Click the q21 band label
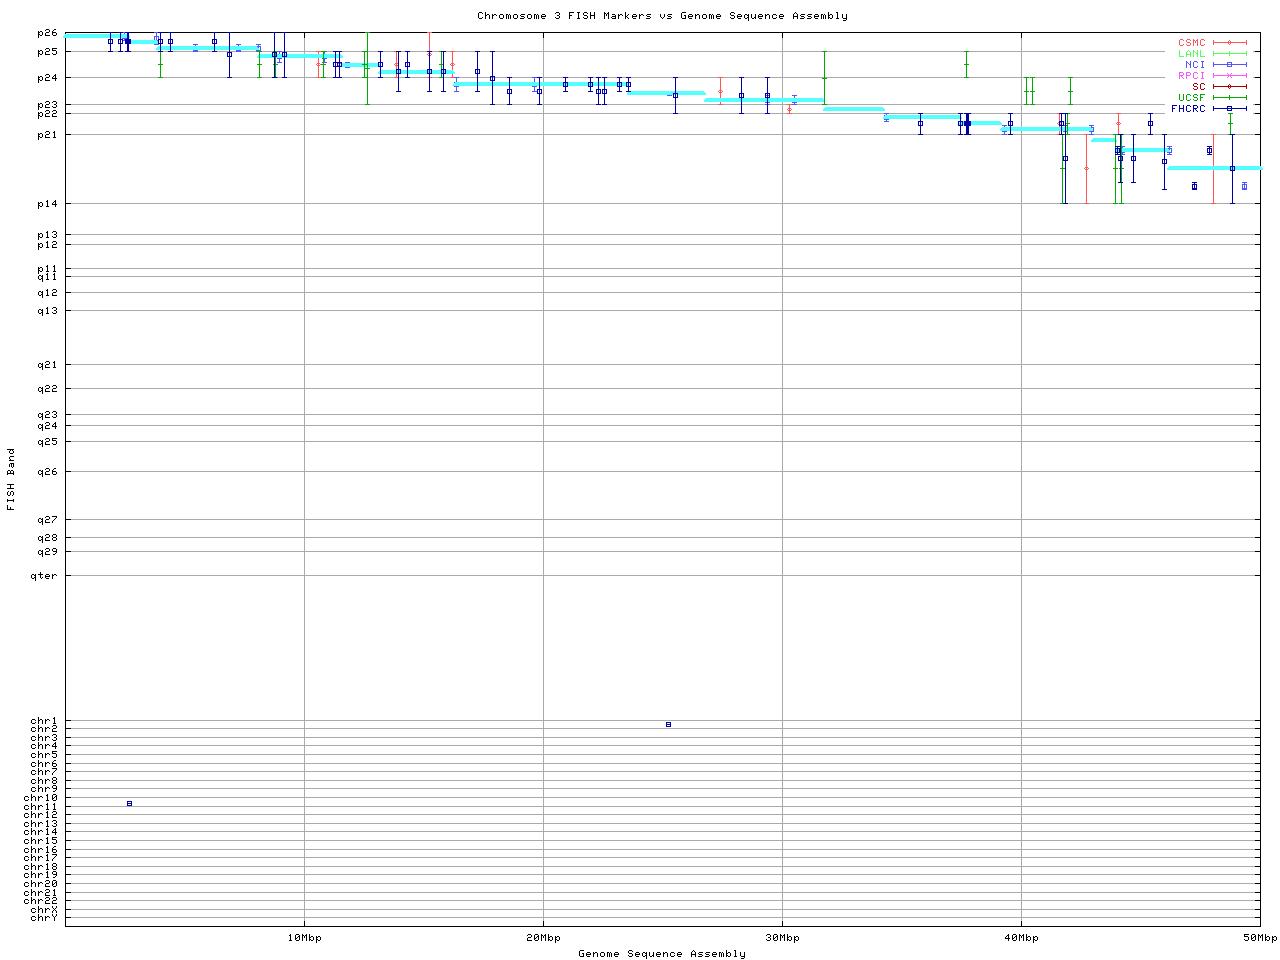The height and width of the screenshot is (960, 1280). [x=47, y=365]
